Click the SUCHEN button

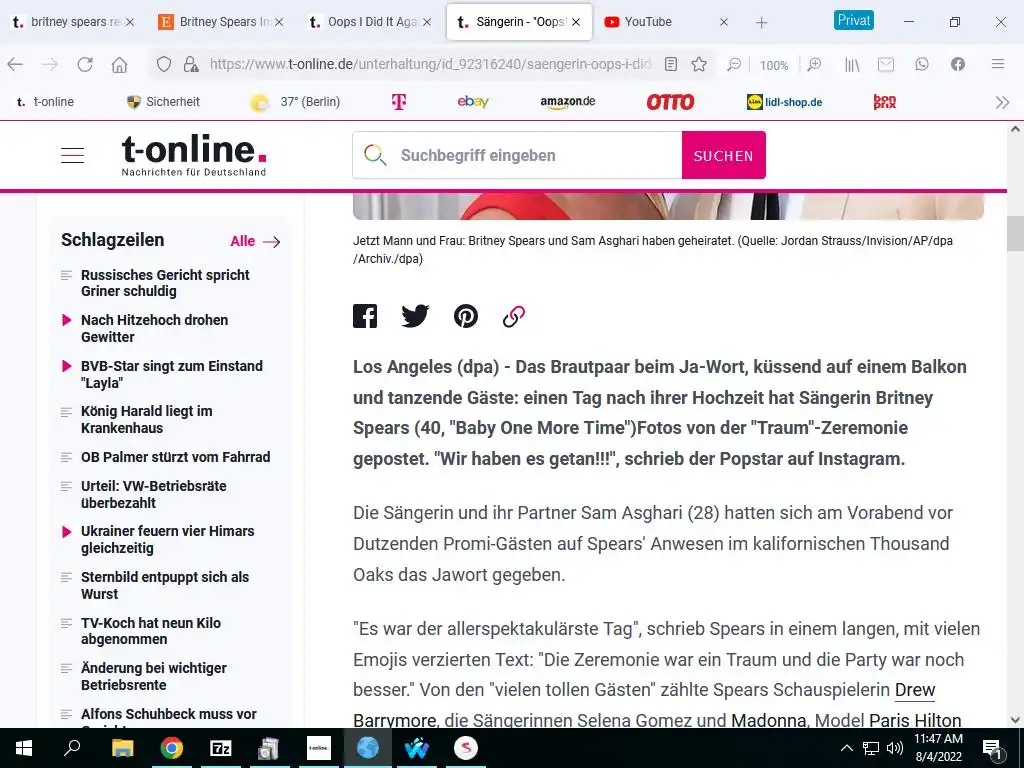(724, 155)
